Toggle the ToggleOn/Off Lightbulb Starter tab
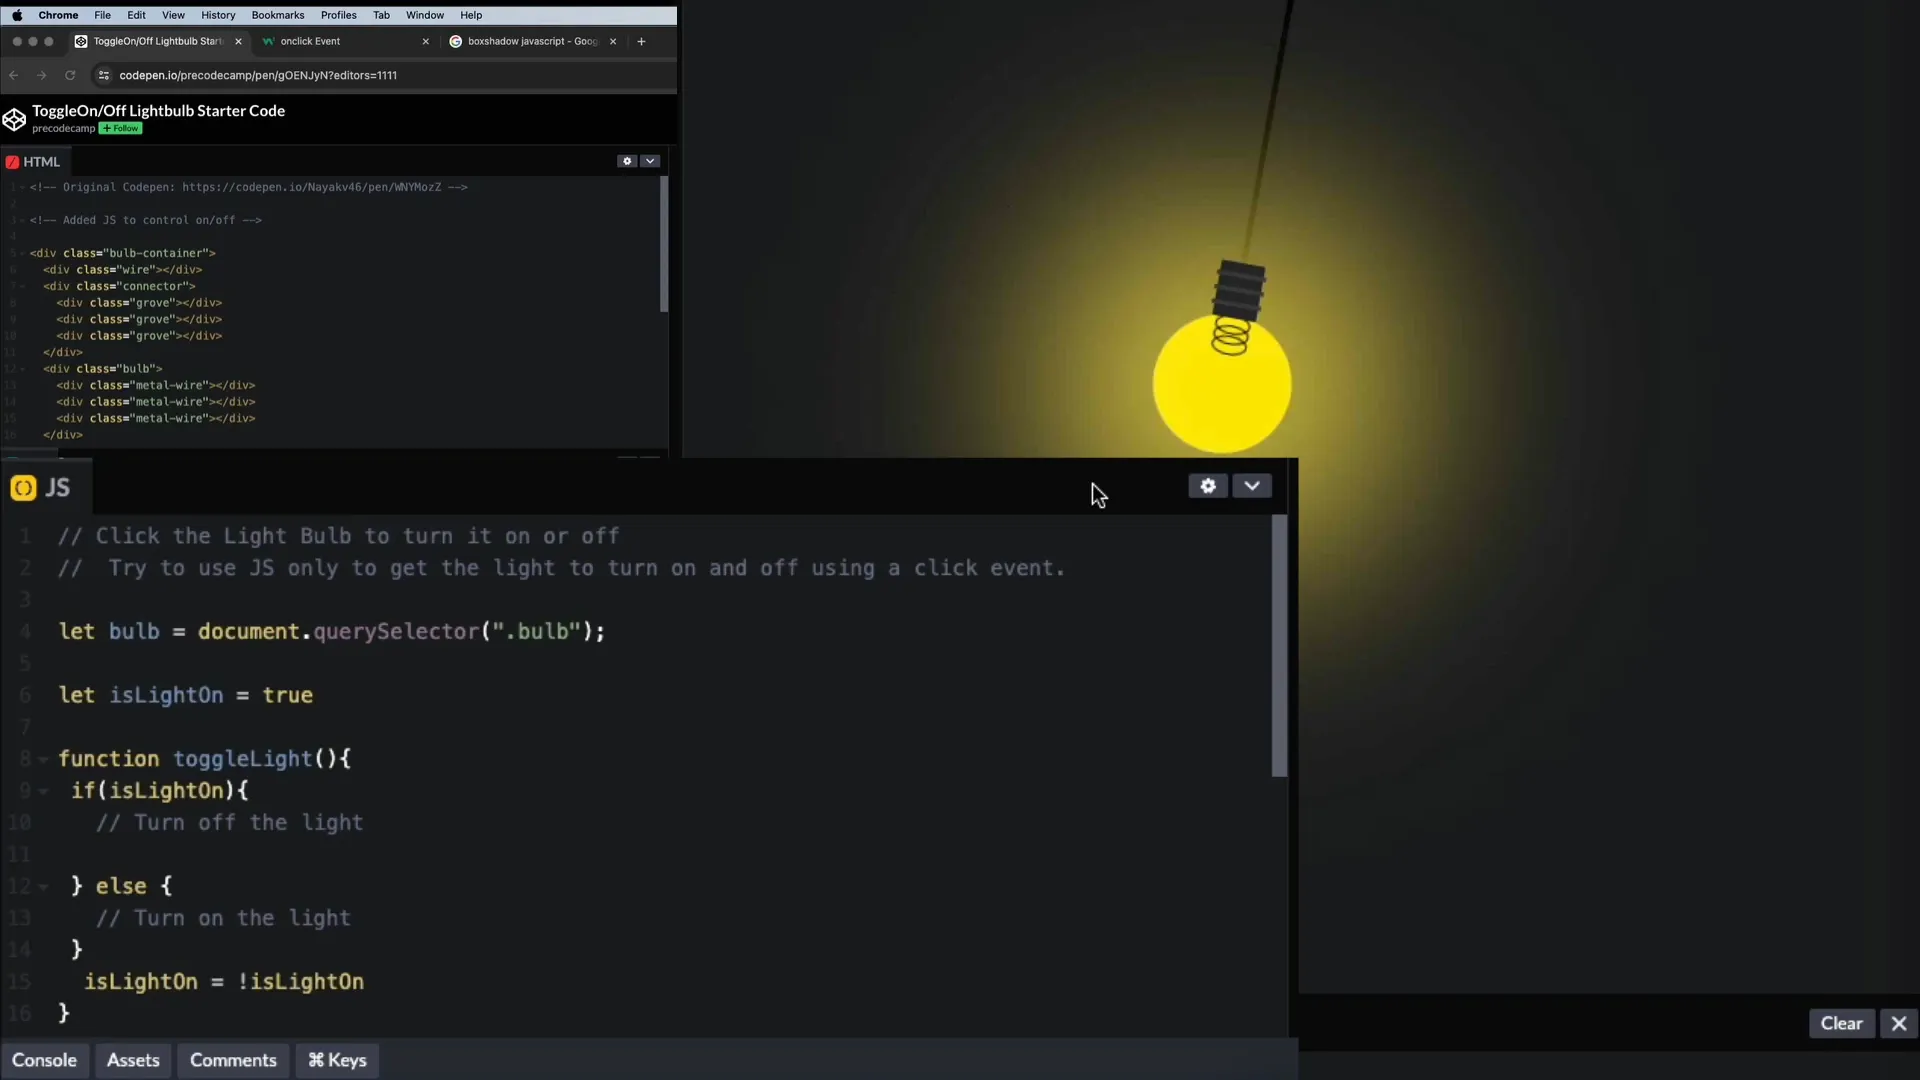Screen dimensions: 1920x1080 coord(156,41)
